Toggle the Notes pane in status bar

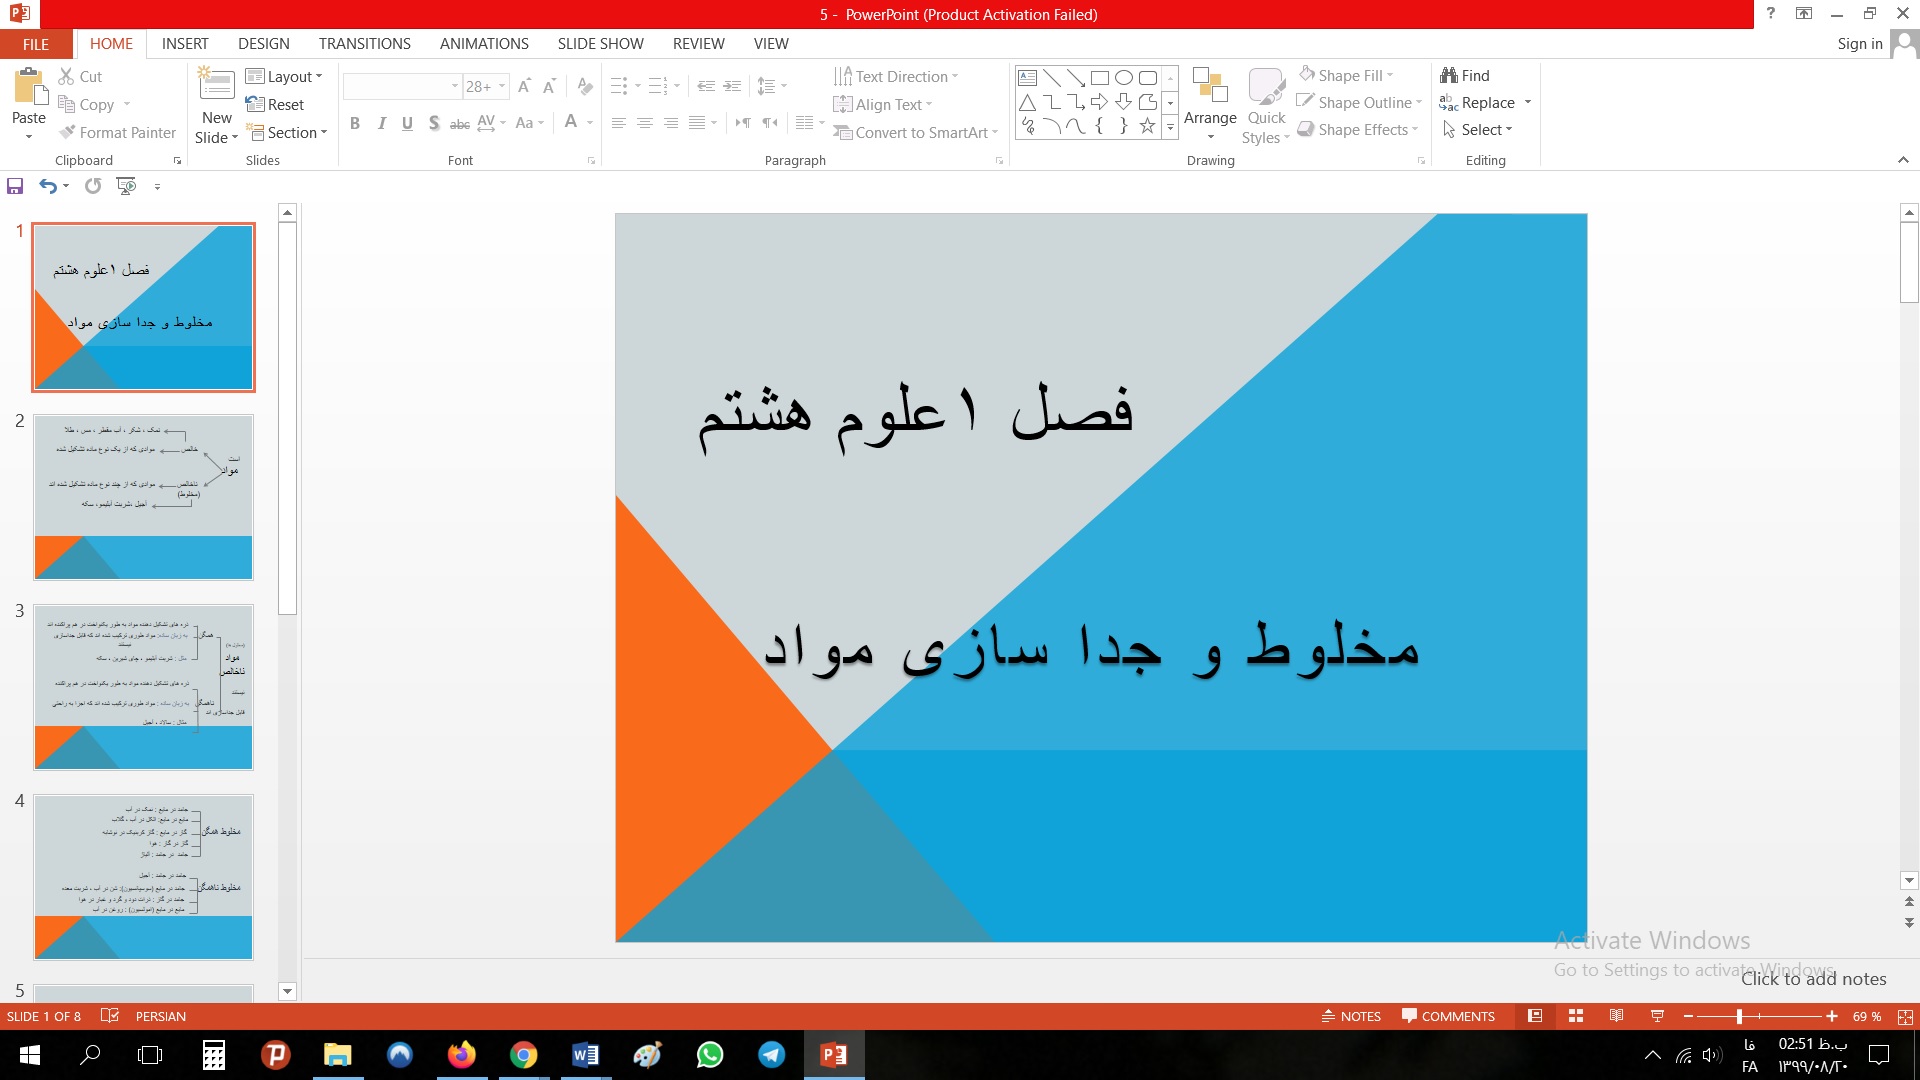point(1351,1016)
